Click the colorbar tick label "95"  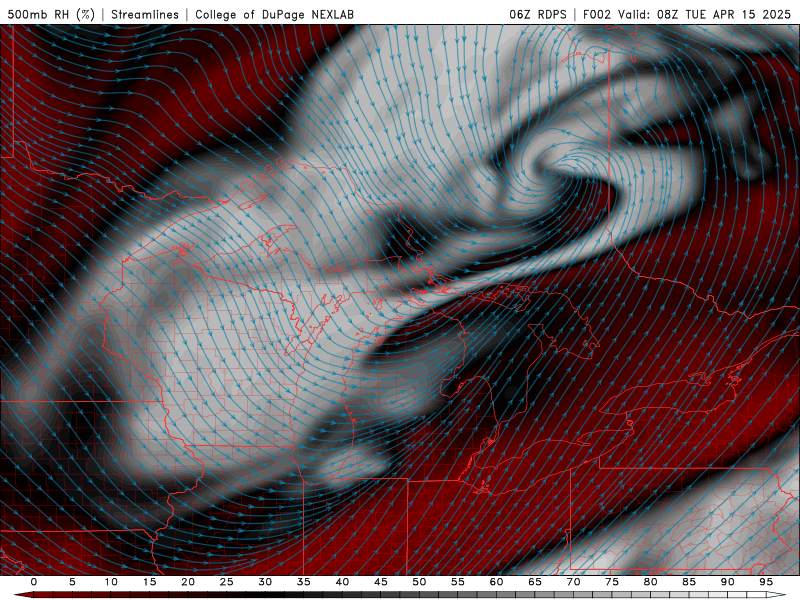click(766, 582)
